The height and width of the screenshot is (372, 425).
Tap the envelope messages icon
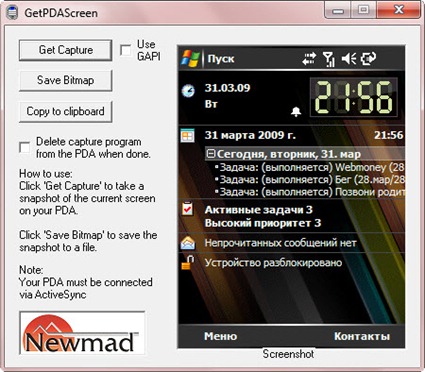[x=188, y=243]
